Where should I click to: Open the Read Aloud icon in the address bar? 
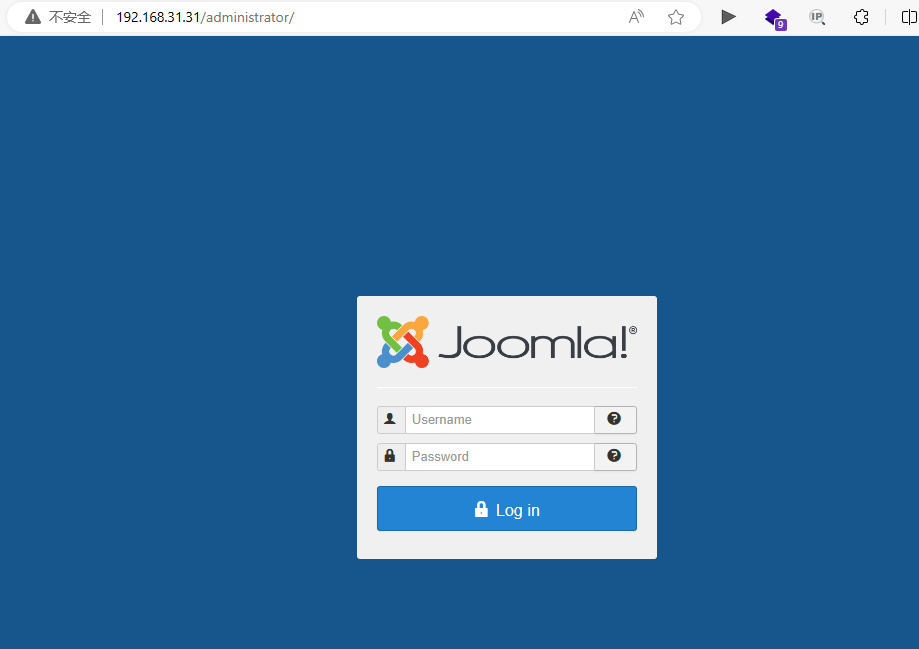[636, 17]
